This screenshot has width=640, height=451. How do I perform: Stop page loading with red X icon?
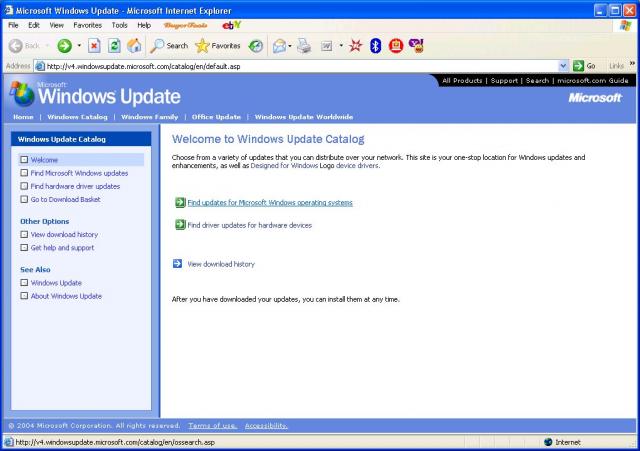click(94, 46)
